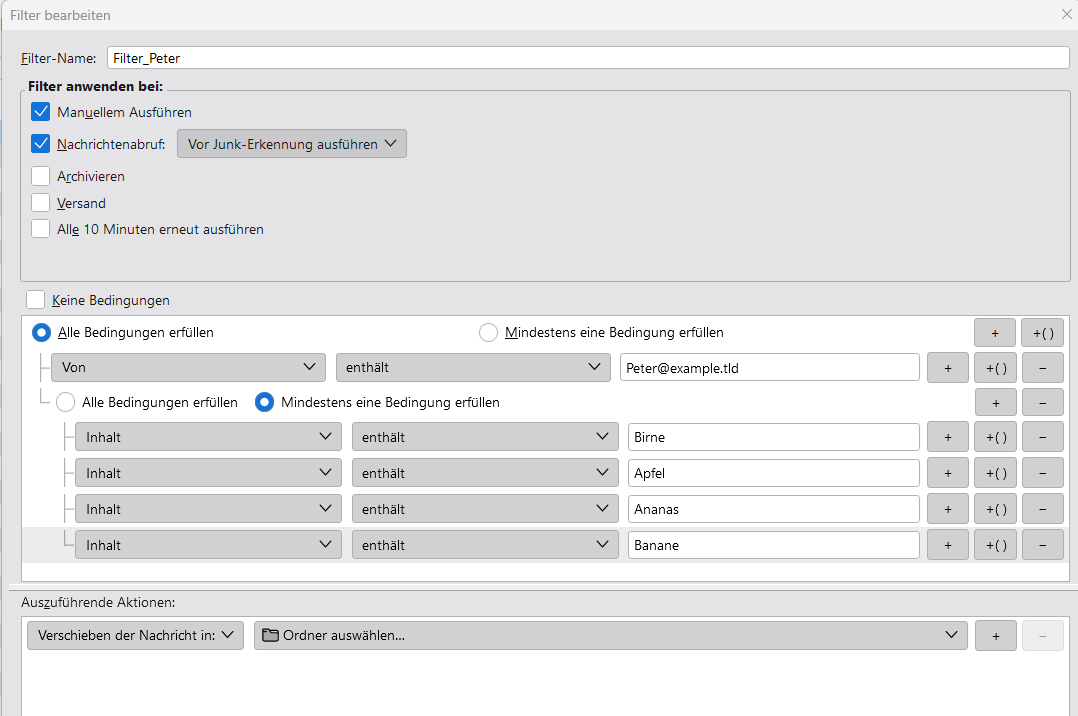Click the +( ) group button in the Apfel row
Screen dimensions: 1078x716
pyautogui.click(x=995, y=473)
